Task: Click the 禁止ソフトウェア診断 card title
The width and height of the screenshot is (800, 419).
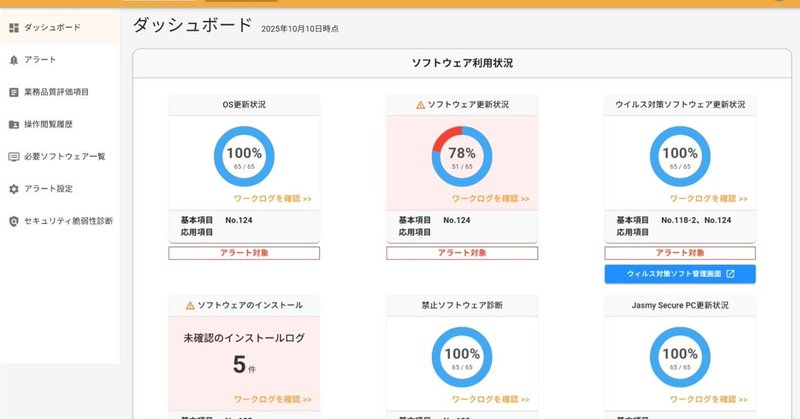Action: click(462, 305)
